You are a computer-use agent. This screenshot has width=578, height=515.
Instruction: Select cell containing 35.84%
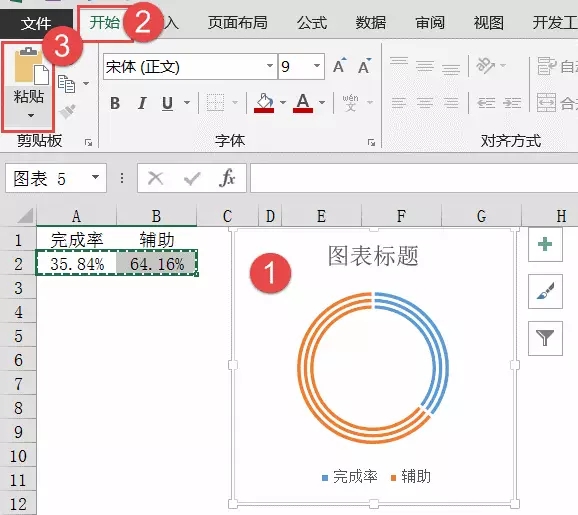point(76,263)
